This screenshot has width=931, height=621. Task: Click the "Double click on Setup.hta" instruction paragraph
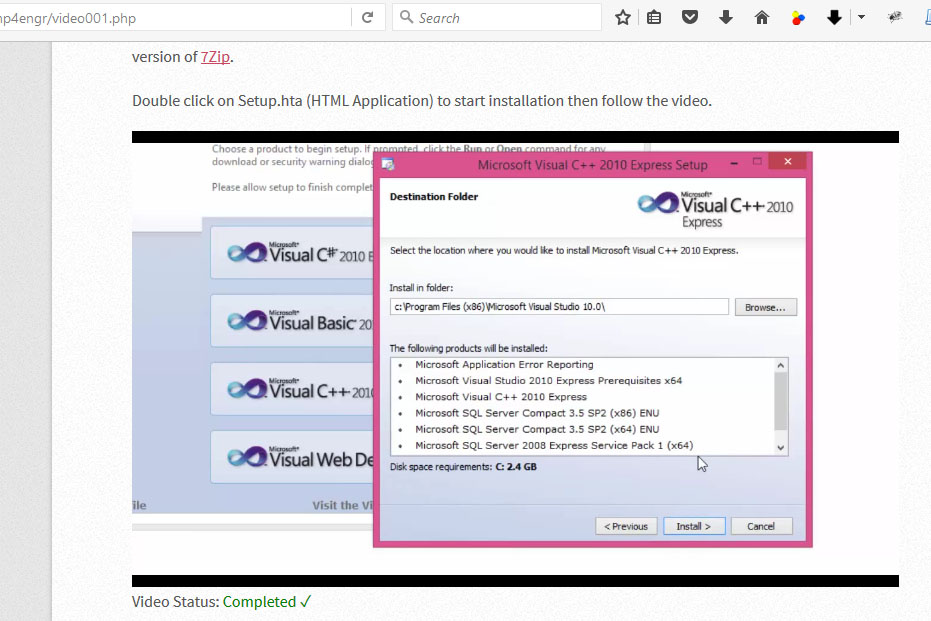point(422,101)
